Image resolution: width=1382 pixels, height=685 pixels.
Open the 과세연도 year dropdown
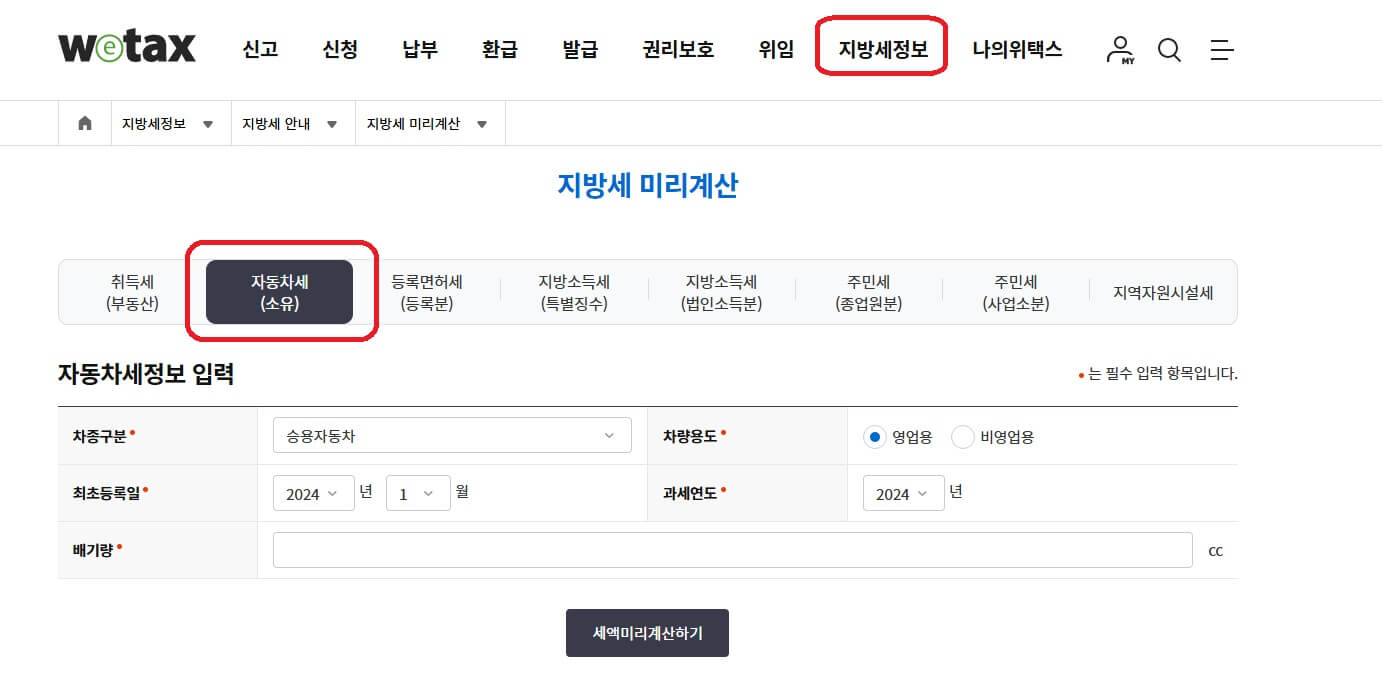coord(903,492)
